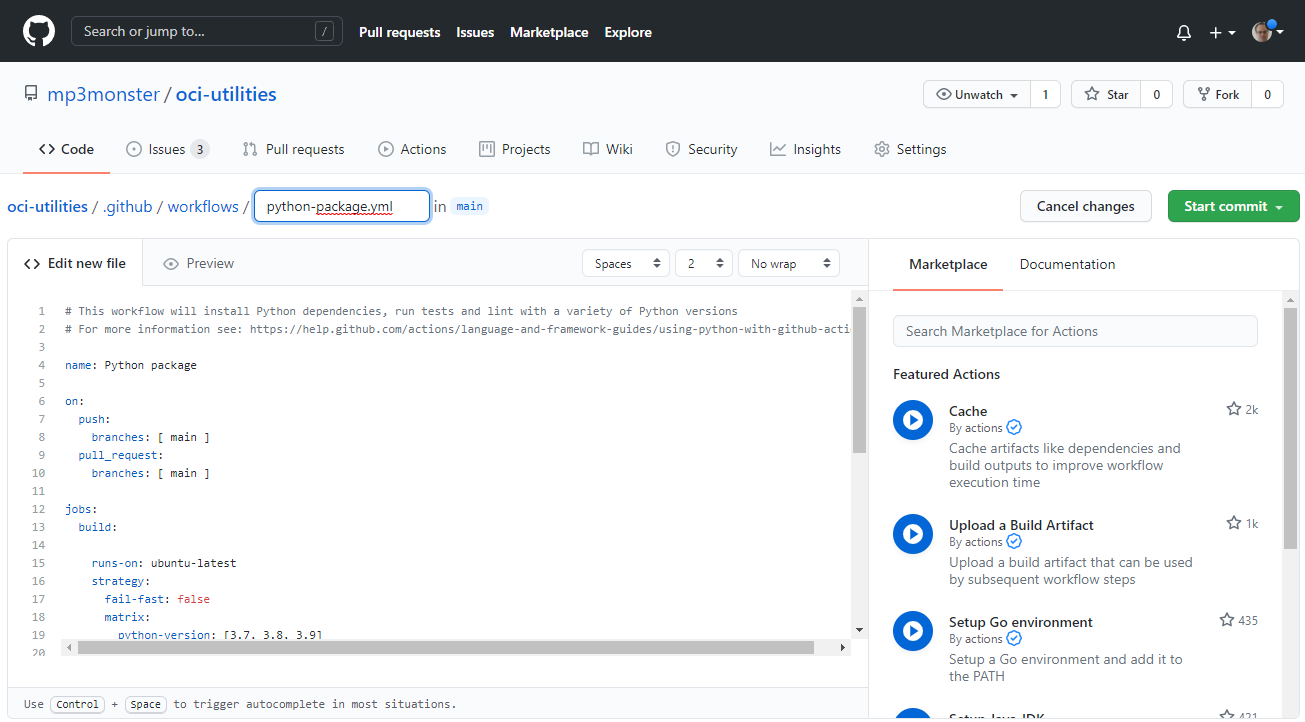Image resolution: width=1305 pixels, height=722 pixels.
Task: Click the editor horizontal scrollbar
Action: (445, 648)
